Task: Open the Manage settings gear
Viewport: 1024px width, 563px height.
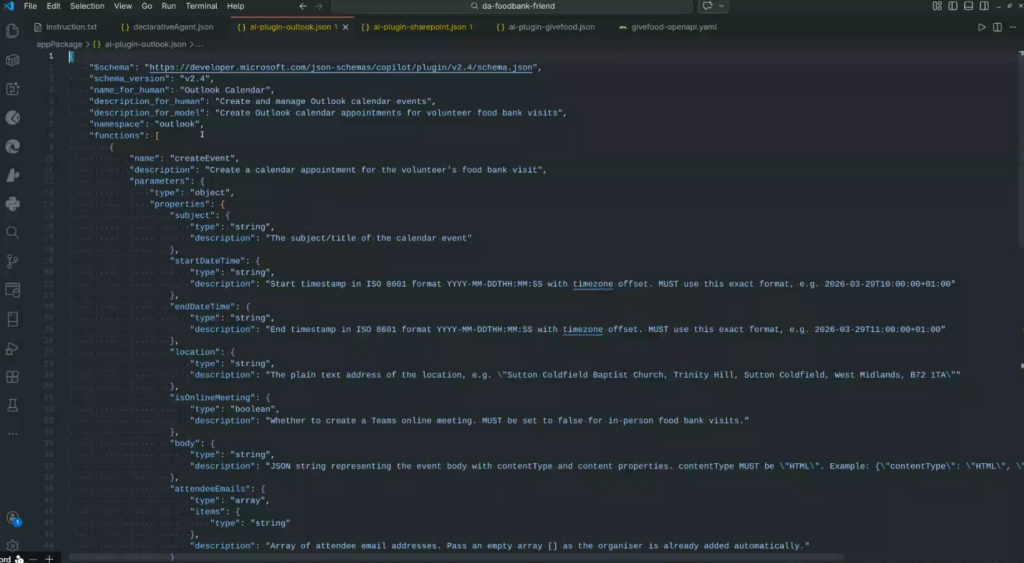Action: [13, 546]
